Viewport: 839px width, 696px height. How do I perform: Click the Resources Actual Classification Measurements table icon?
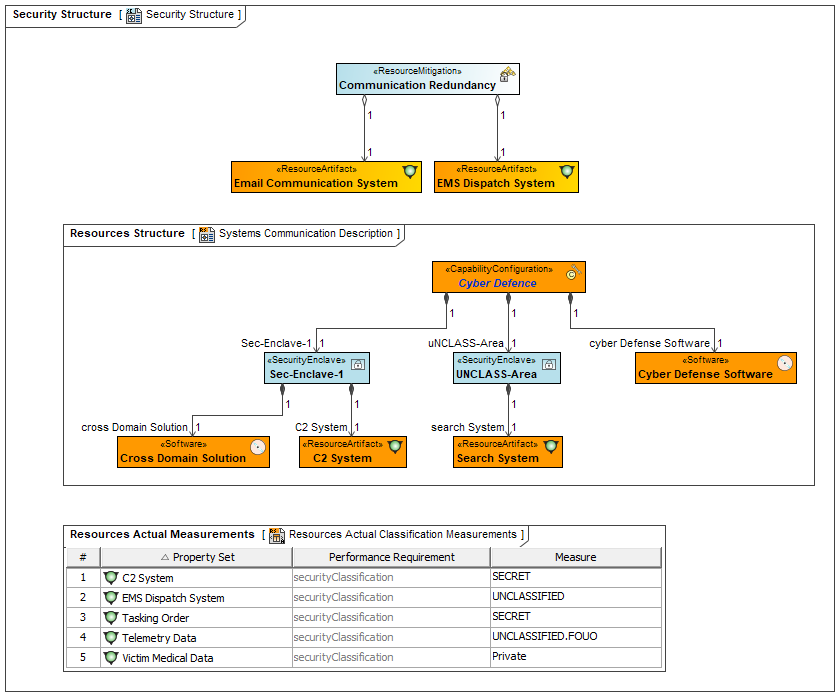click(277, 536)
